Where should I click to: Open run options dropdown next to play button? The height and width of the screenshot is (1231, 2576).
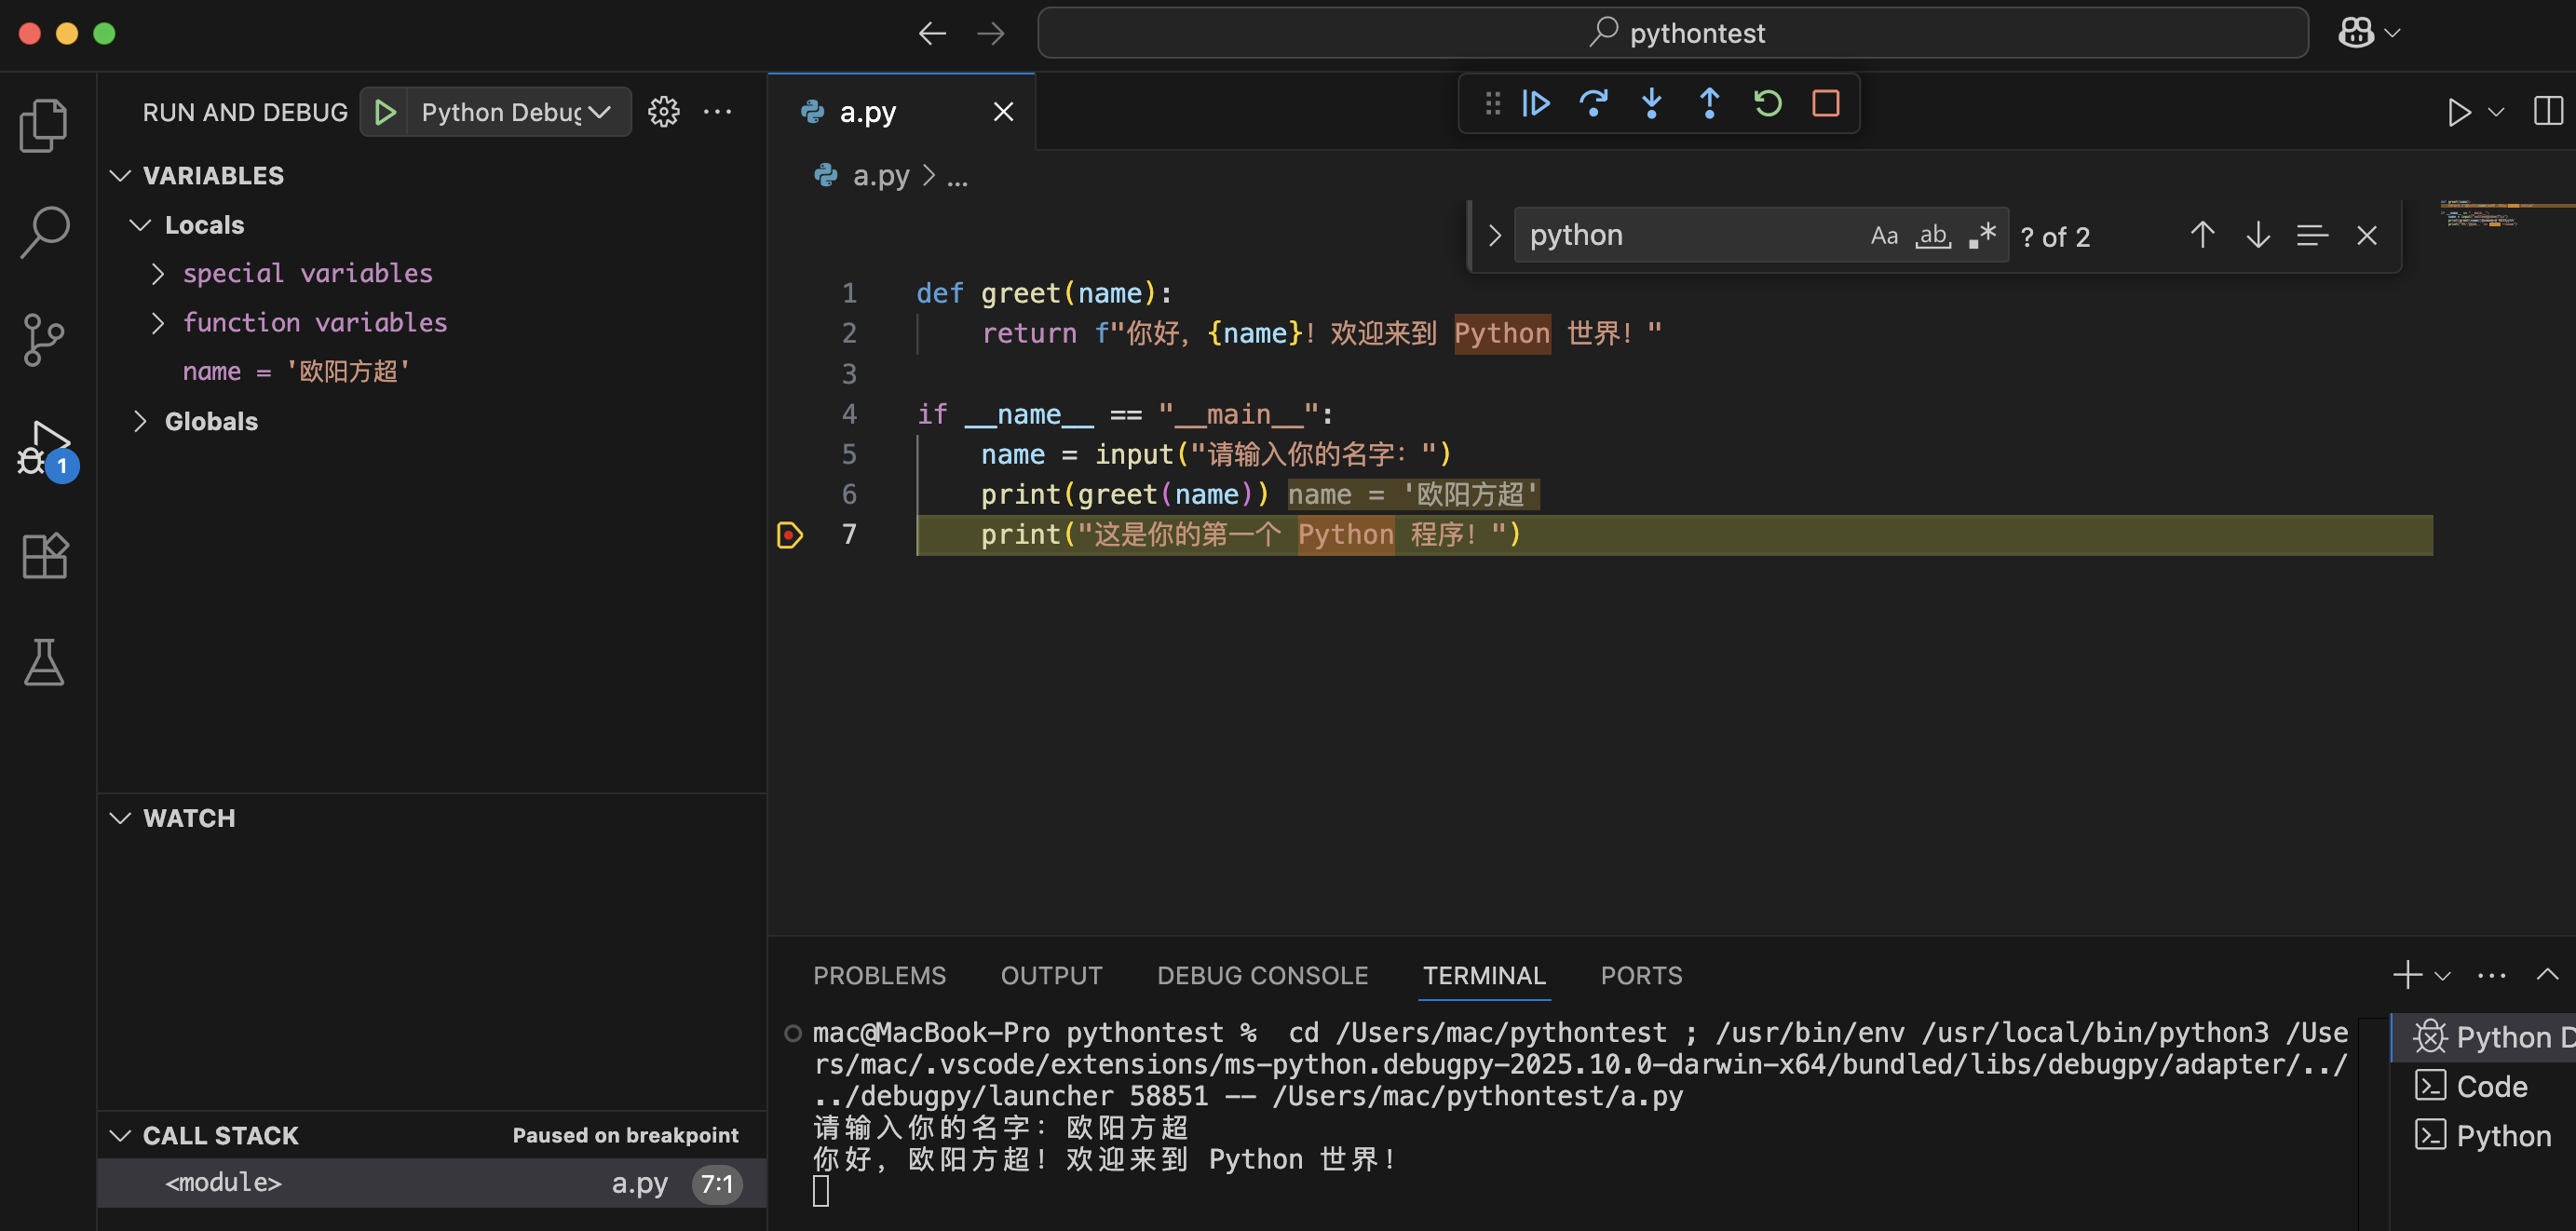tap(2496, 112)
